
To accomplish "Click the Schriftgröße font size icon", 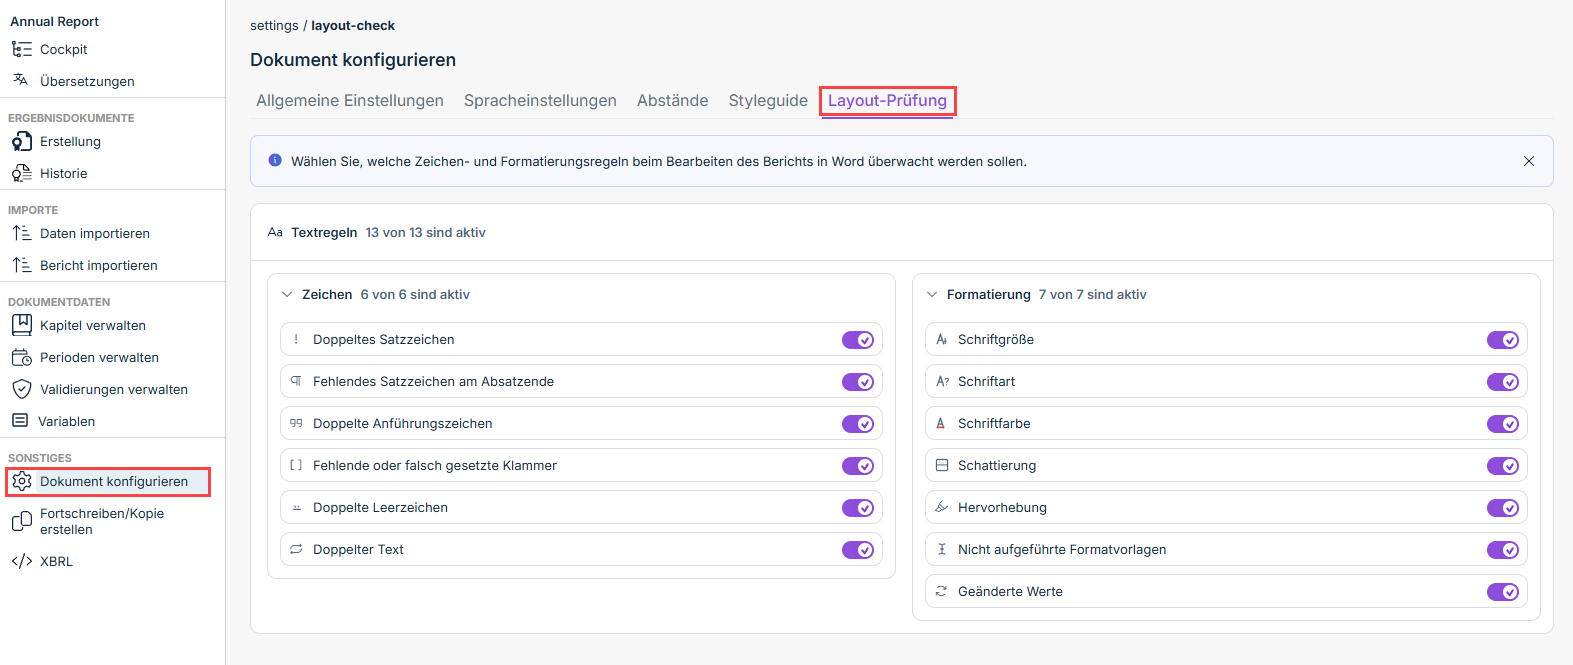I will click(941, 339).
